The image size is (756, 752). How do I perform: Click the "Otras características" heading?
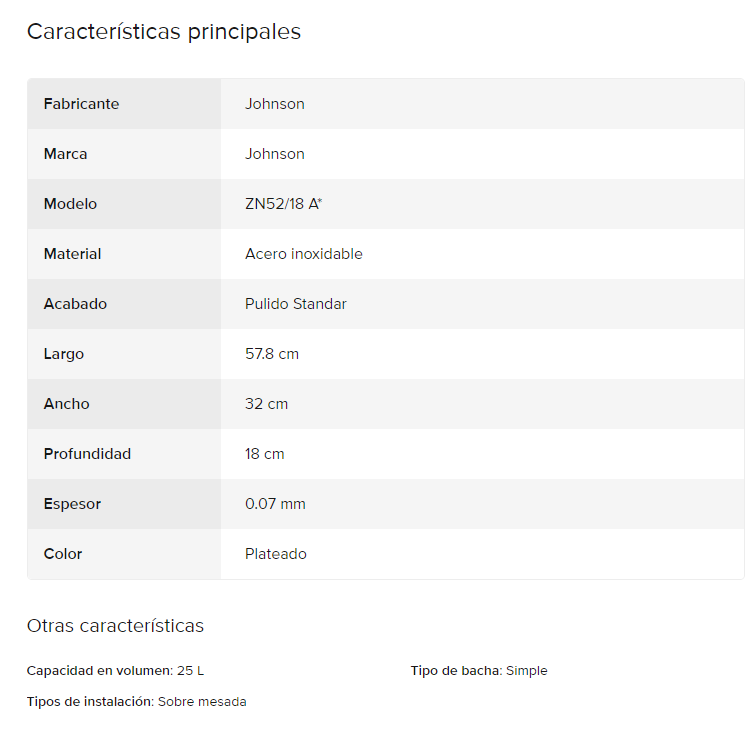[x=115, y=626]
